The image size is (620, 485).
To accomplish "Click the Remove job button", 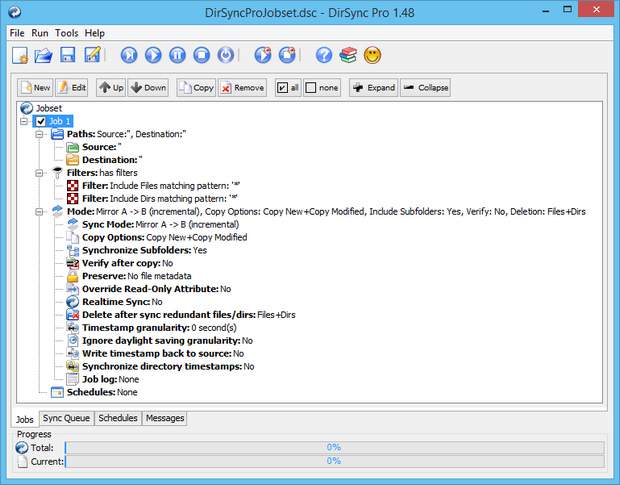I will tap(242, 88).
